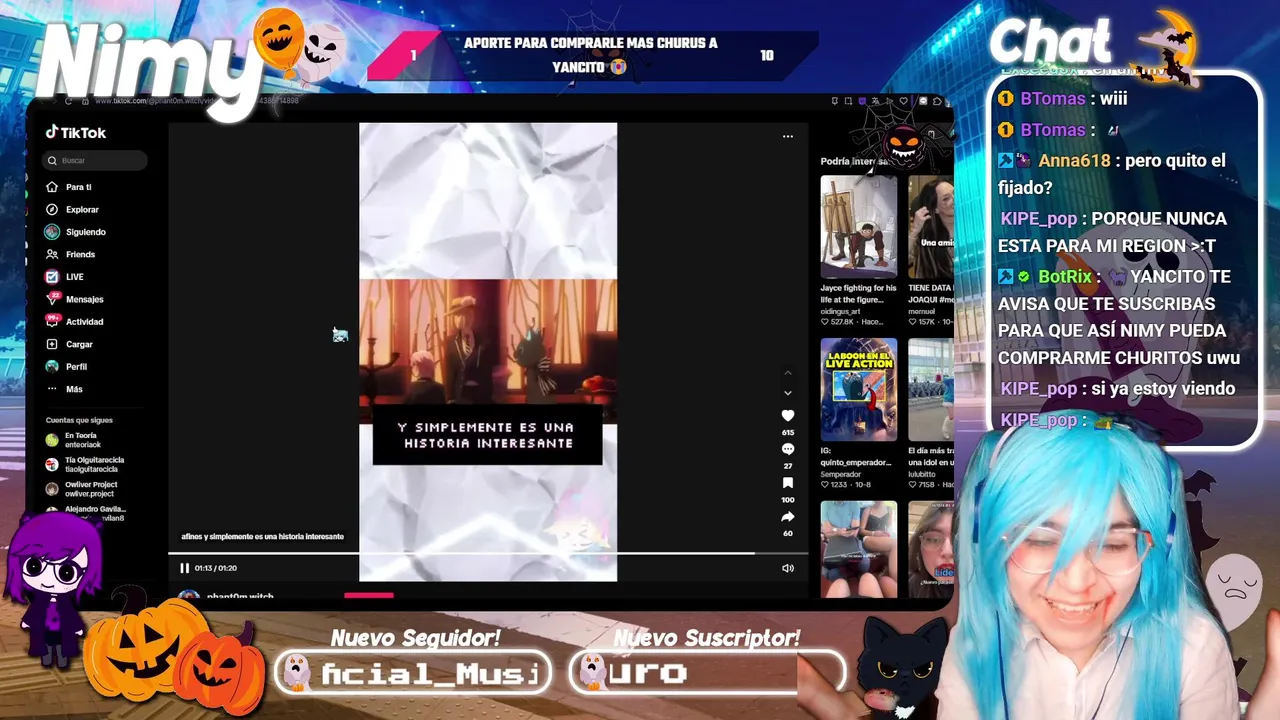Open the LIVE section
This screenshot has height=720, width=1280.
tap(65, 277)
